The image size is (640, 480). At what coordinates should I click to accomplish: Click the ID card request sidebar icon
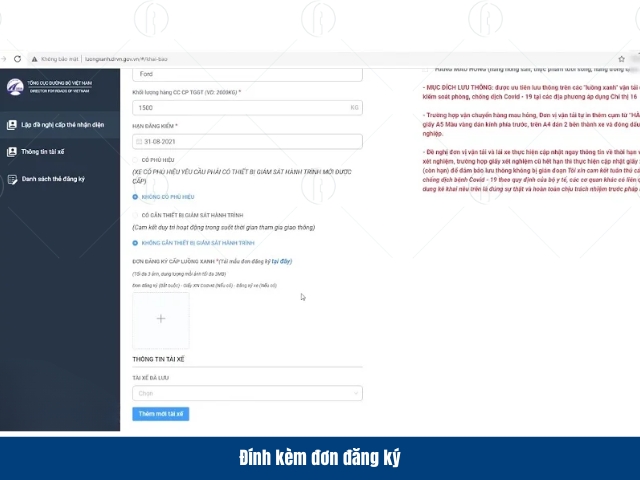click(12, 125)
